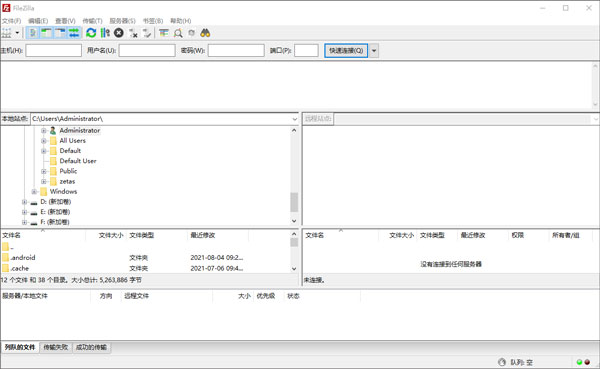Search for files with binoculars icon
This screenshot has width=600, height=369.
(x=205, y=33)
